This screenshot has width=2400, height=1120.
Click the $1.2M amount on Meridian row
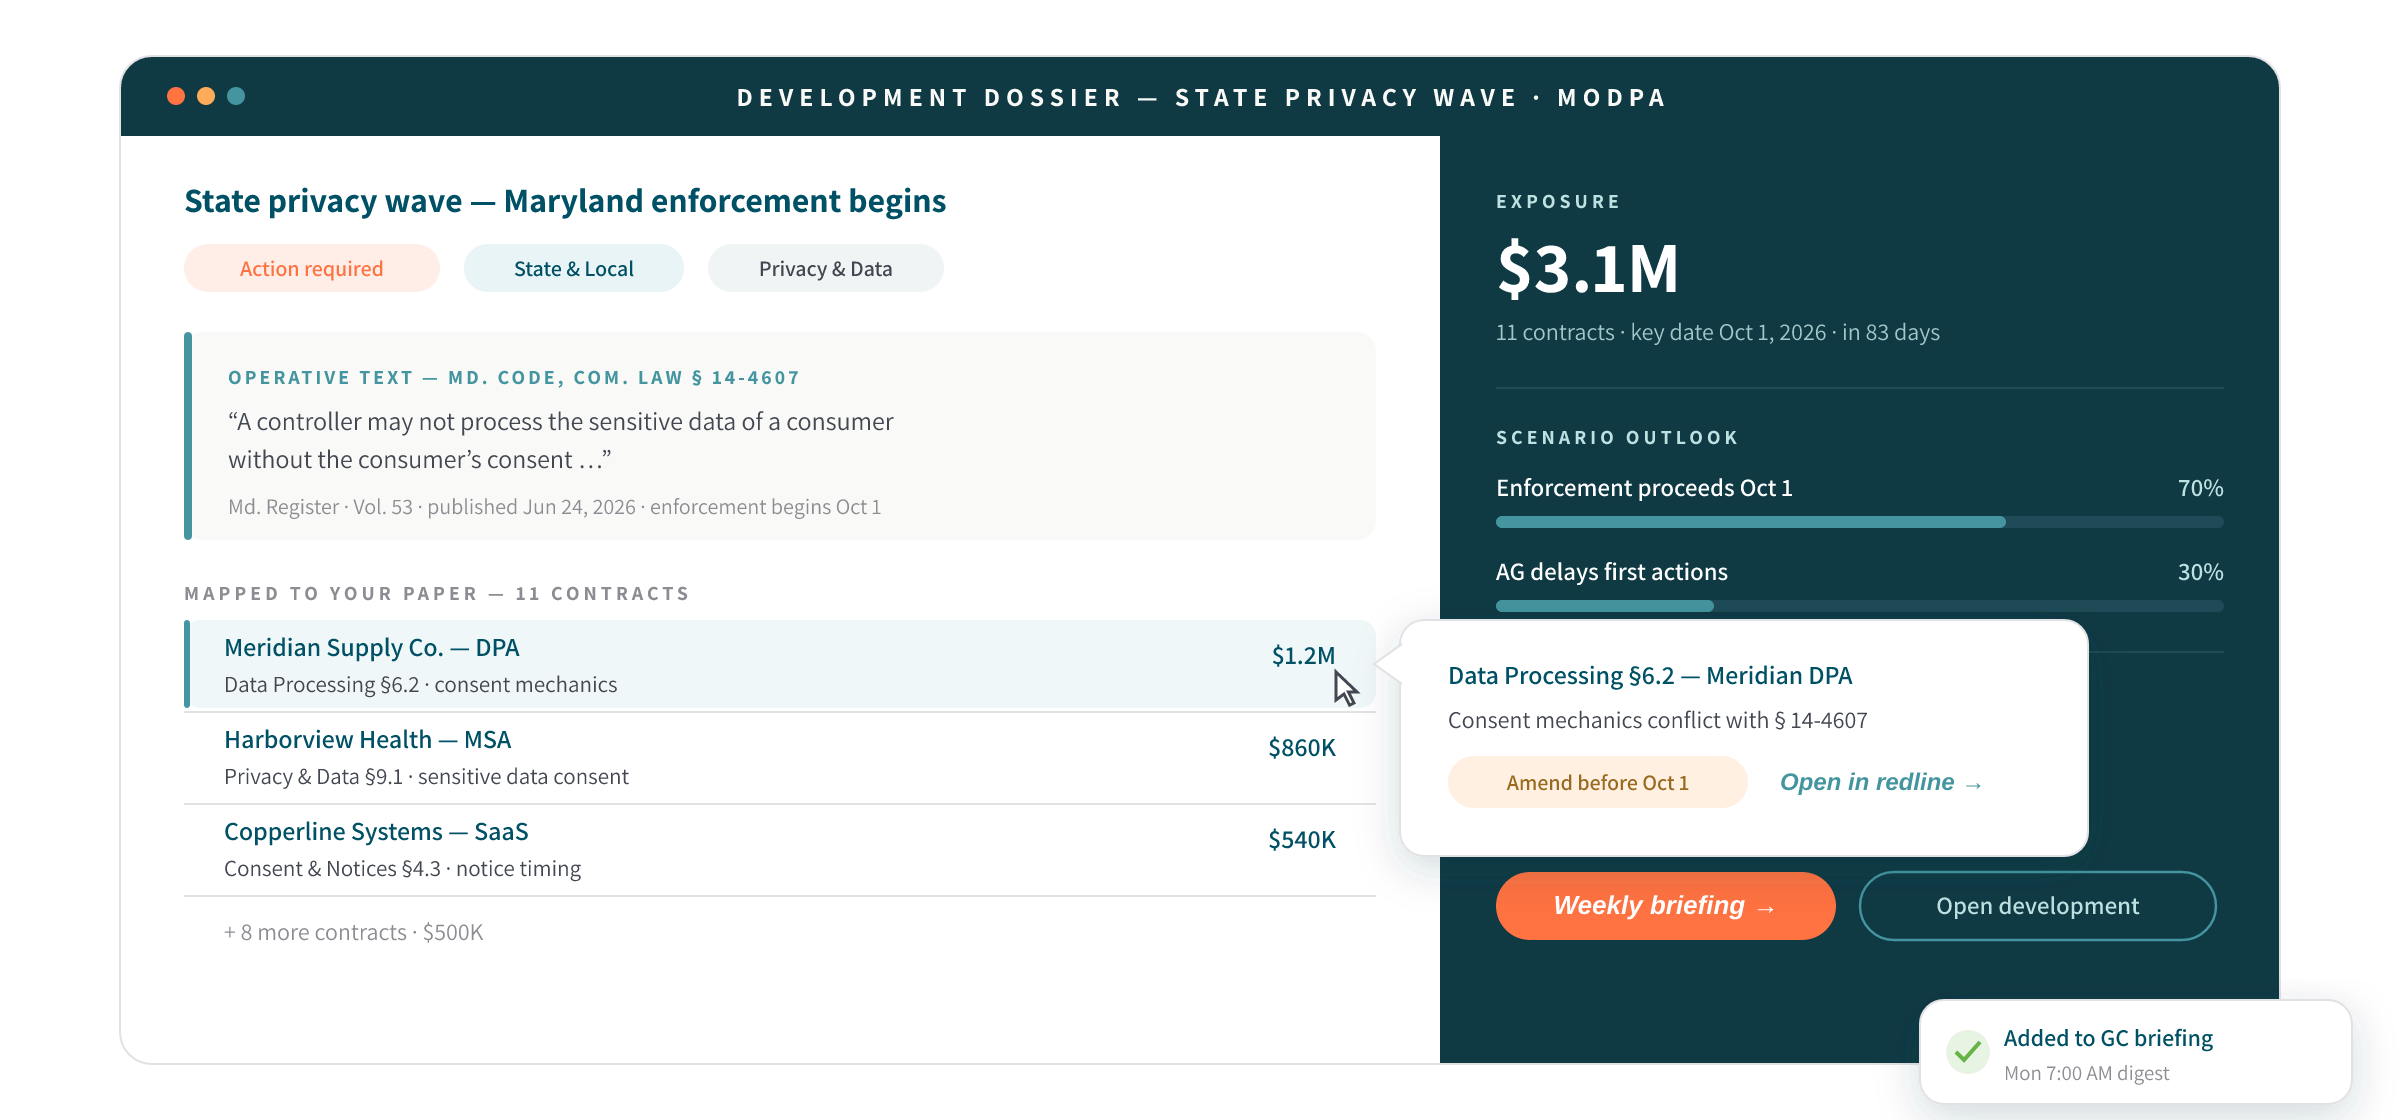[1303, 655]
